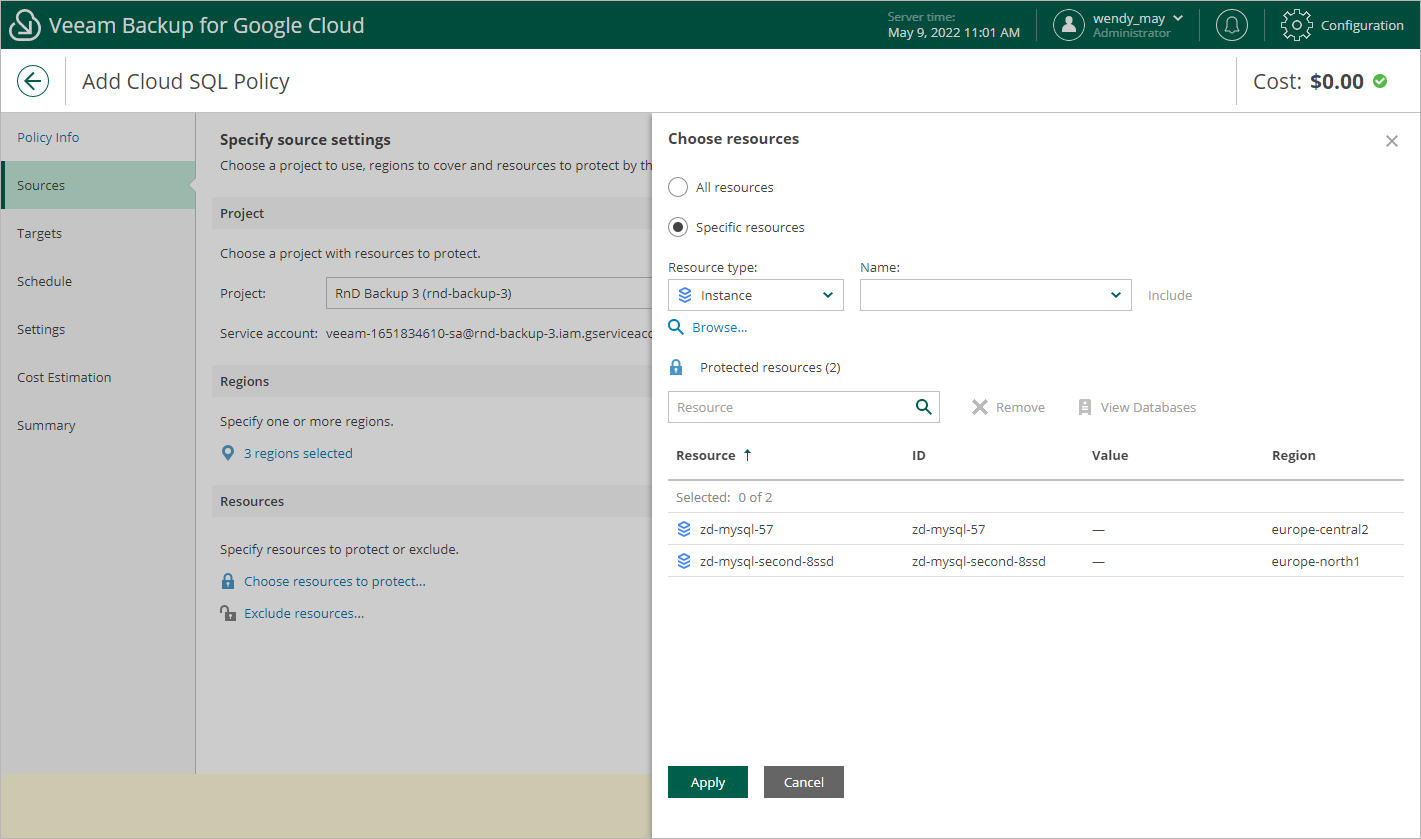Click the Browse magnifier icon
Viewport: 1421px width, 839px height.
(x=676, y=327)
